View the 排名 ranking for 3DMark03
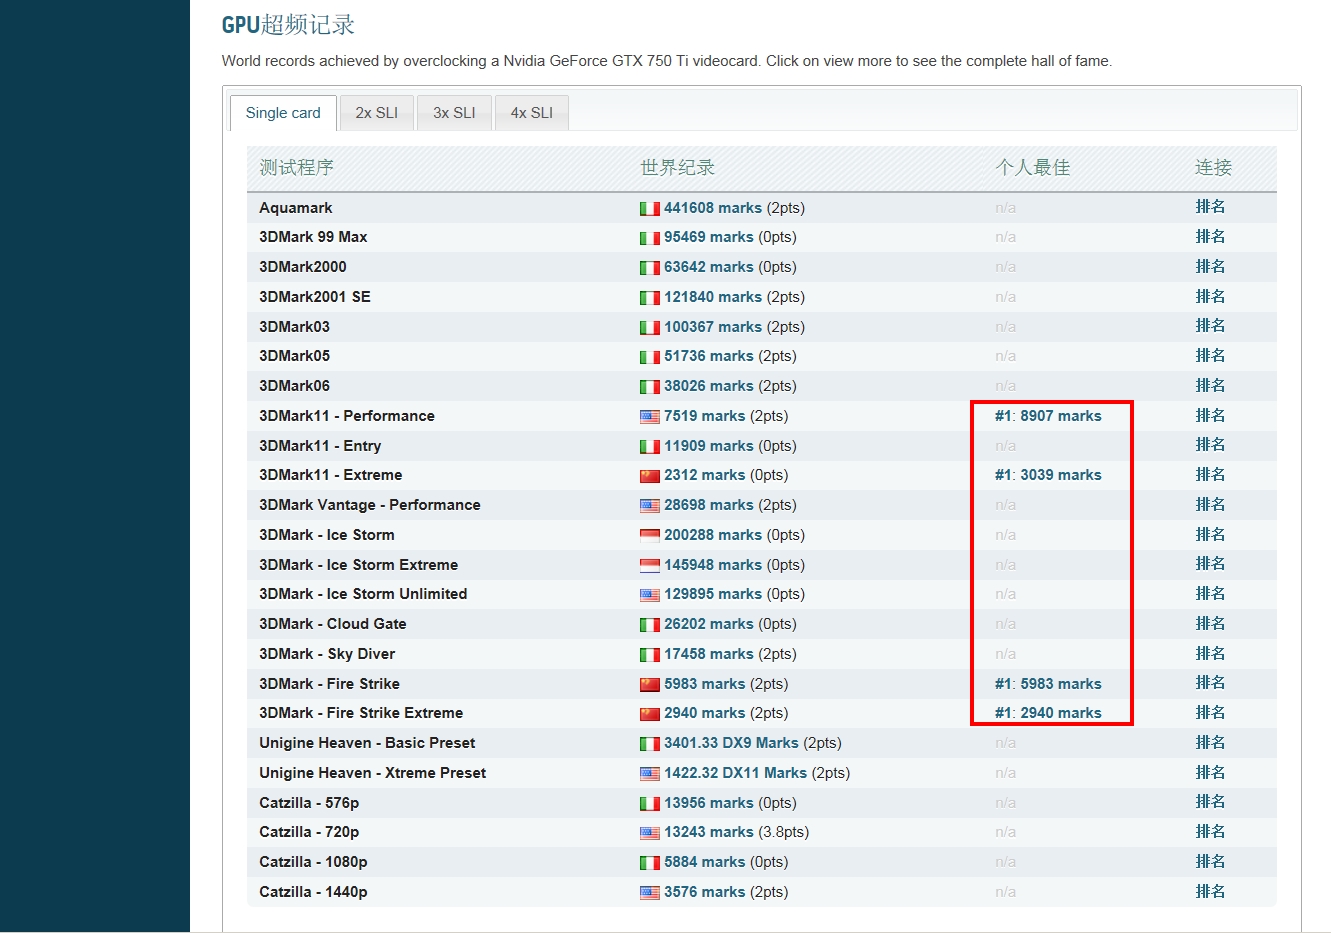Image resolution: width=1331 pixels, height=933 pixels. tap(1210, 326)
